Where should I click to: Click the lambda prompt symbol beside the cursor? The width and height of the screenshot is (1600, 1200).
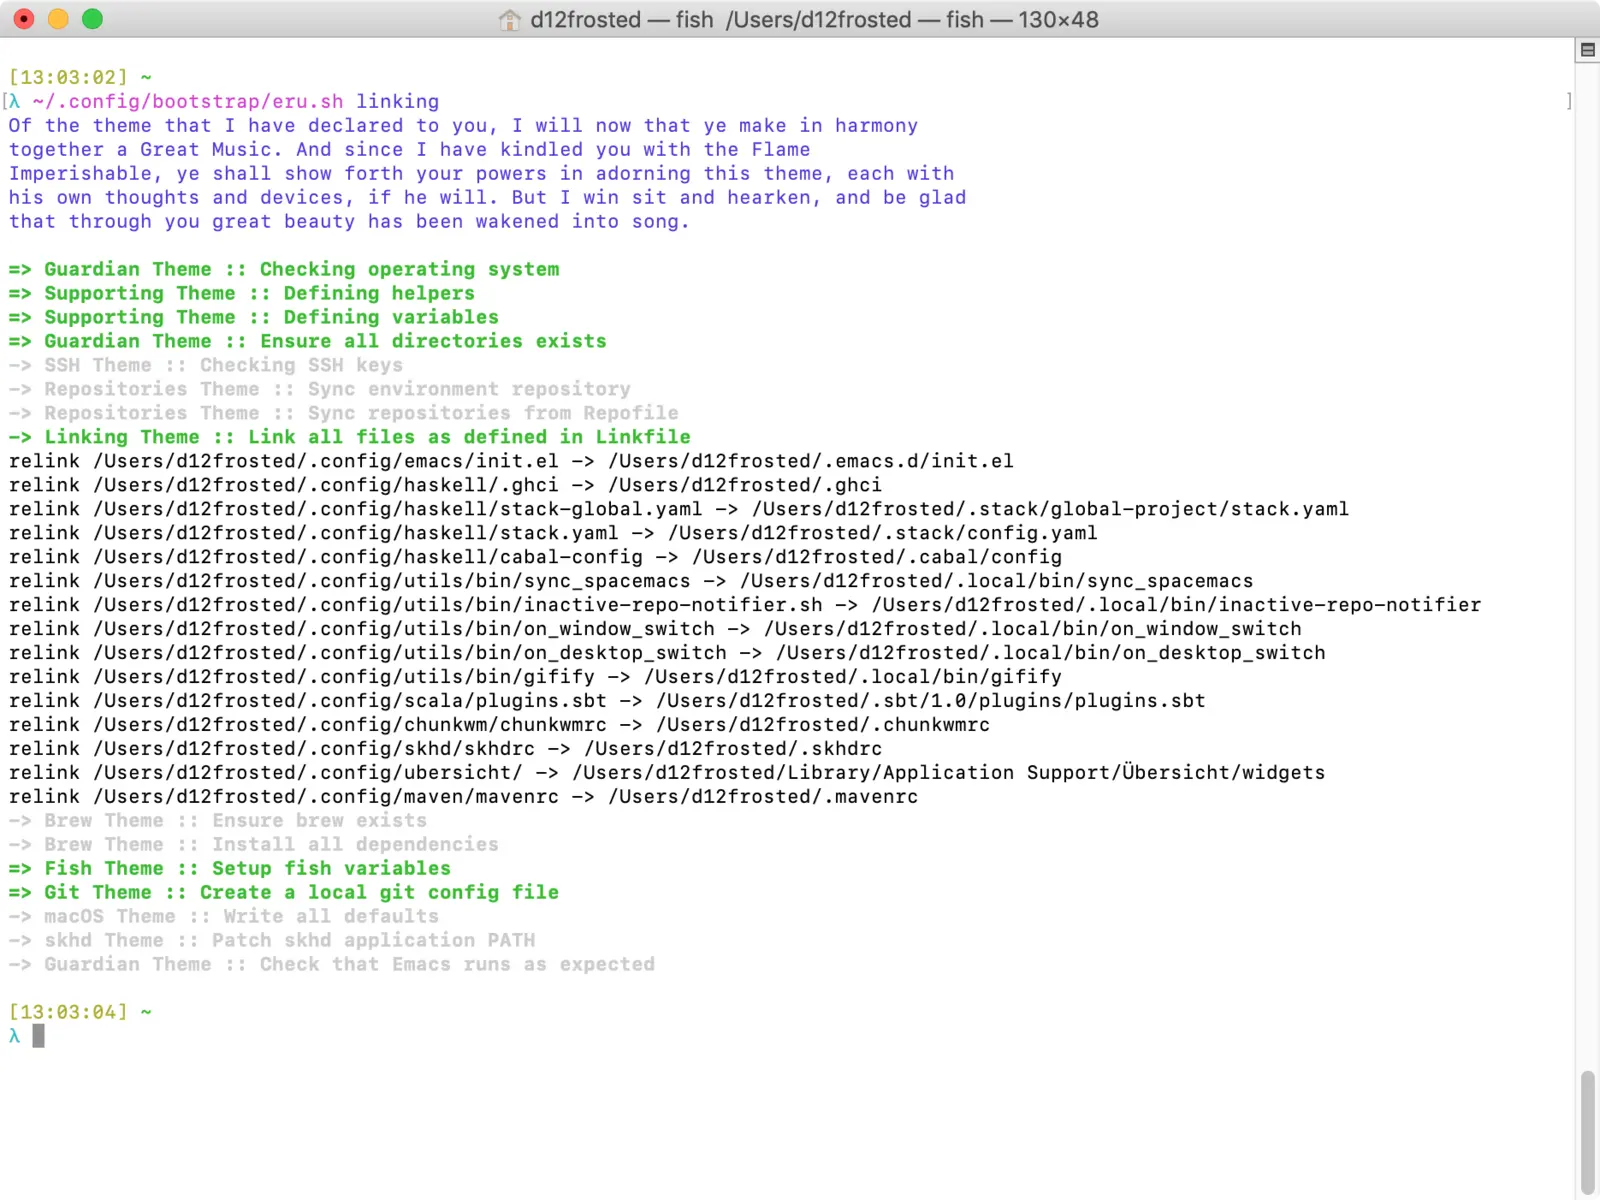click(15, 1037)
